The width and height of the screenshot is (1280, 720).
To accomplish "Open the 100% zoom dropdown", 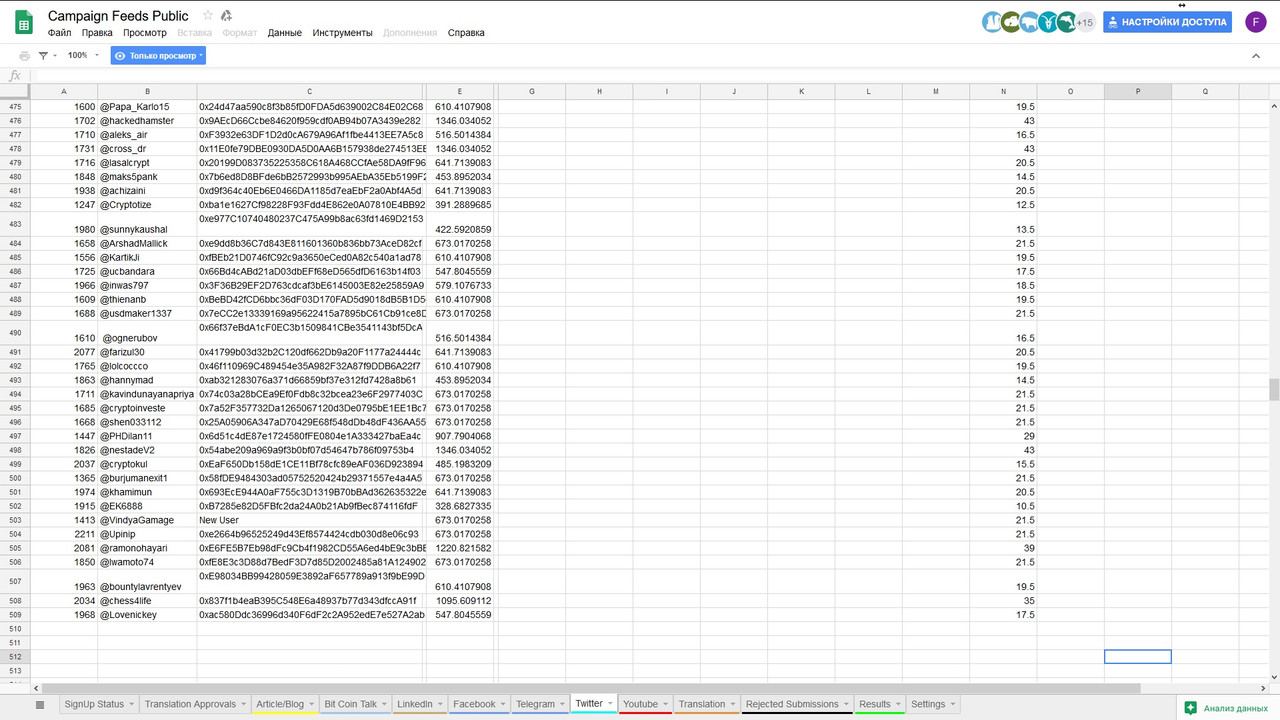I will [x=83, y=56].
